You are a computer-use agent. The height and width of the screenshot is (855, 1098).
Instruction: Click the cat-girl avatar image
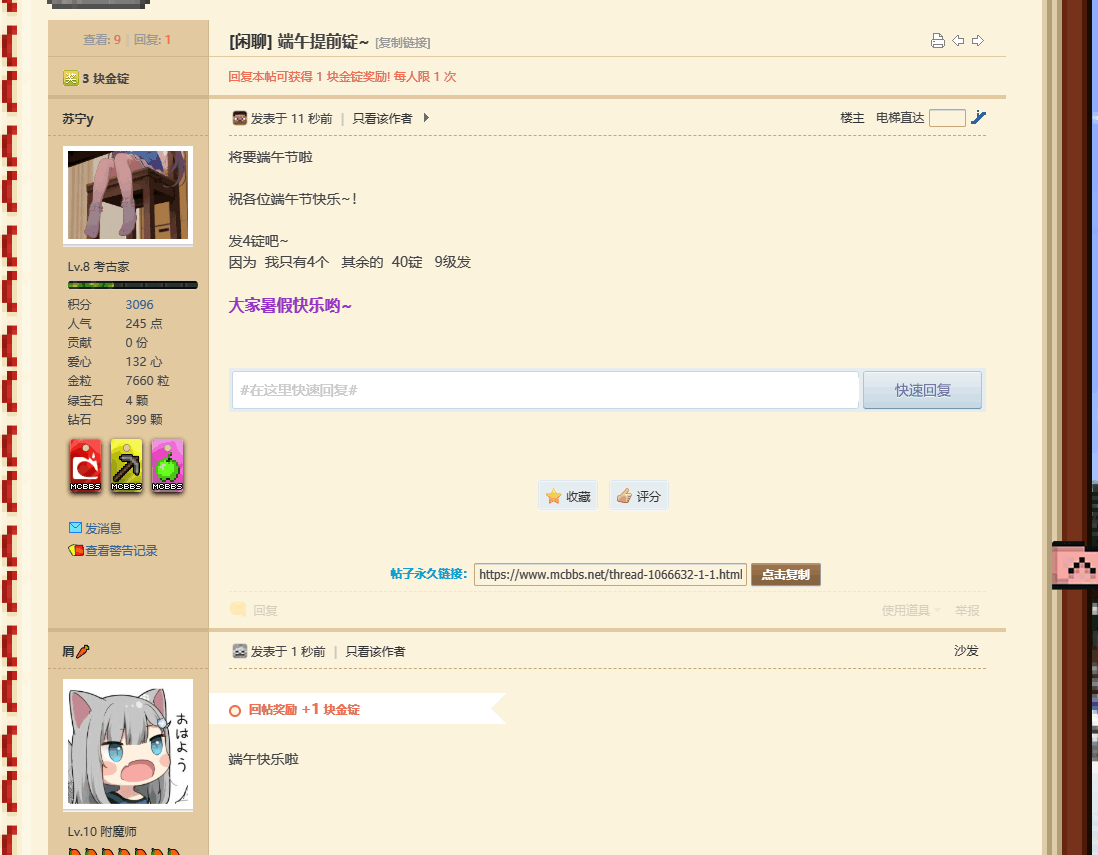pyautogui.click(x=128, y=744)
